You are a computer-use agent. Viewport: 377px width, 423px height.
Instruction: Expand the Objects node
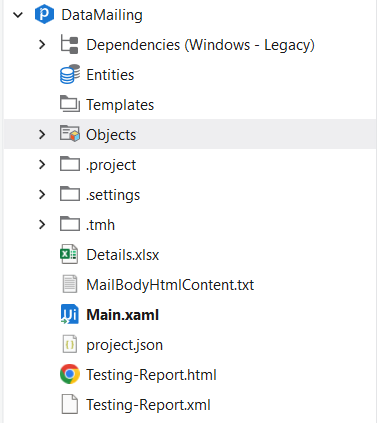coord(42,135)
